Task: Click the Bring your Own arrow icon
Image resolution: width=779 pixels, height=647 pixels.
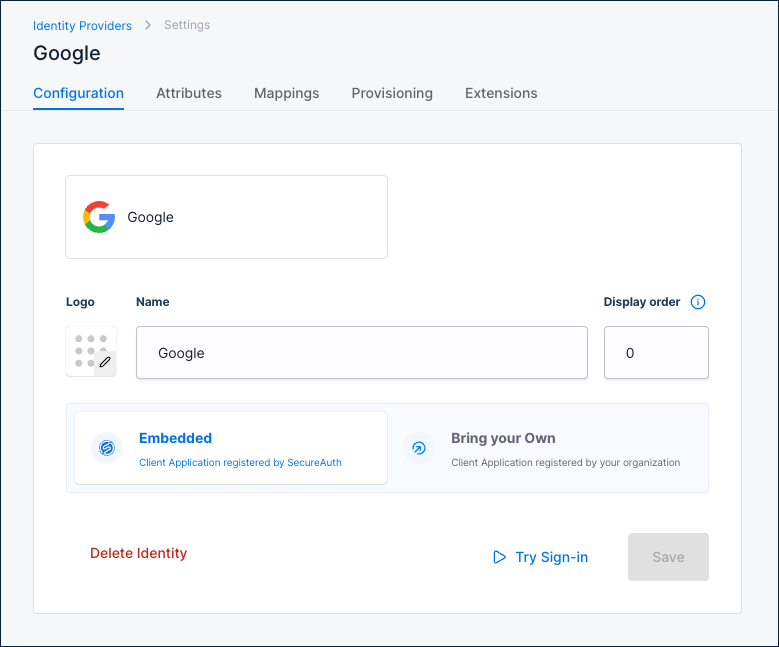Action: (x=419, y=448)
